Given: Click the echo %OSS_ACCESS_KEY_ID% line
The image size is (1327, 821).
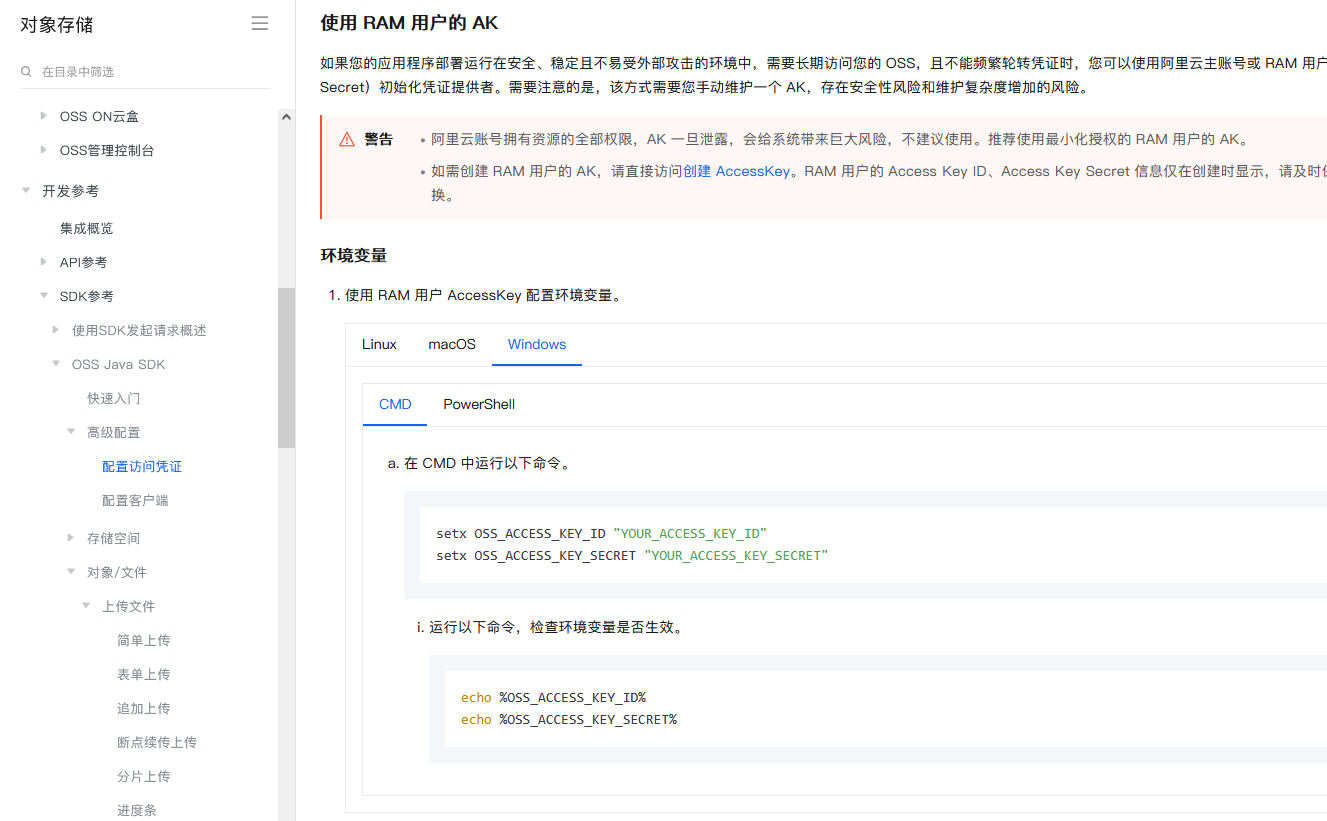Looking at the screenshot, I should [x=553, y=697].
